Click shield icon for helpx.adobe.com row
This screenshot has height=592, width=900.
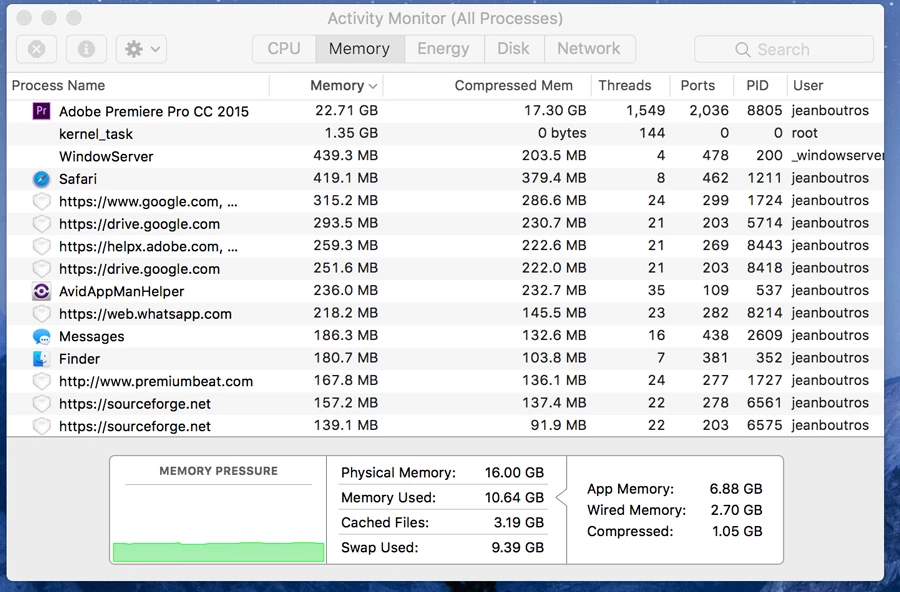[41, 246]
